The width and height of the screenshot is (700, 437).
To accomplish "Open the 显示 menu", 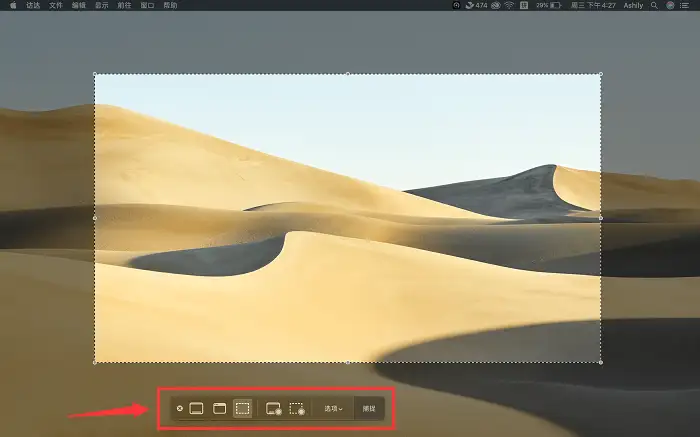I will [101, 5].
